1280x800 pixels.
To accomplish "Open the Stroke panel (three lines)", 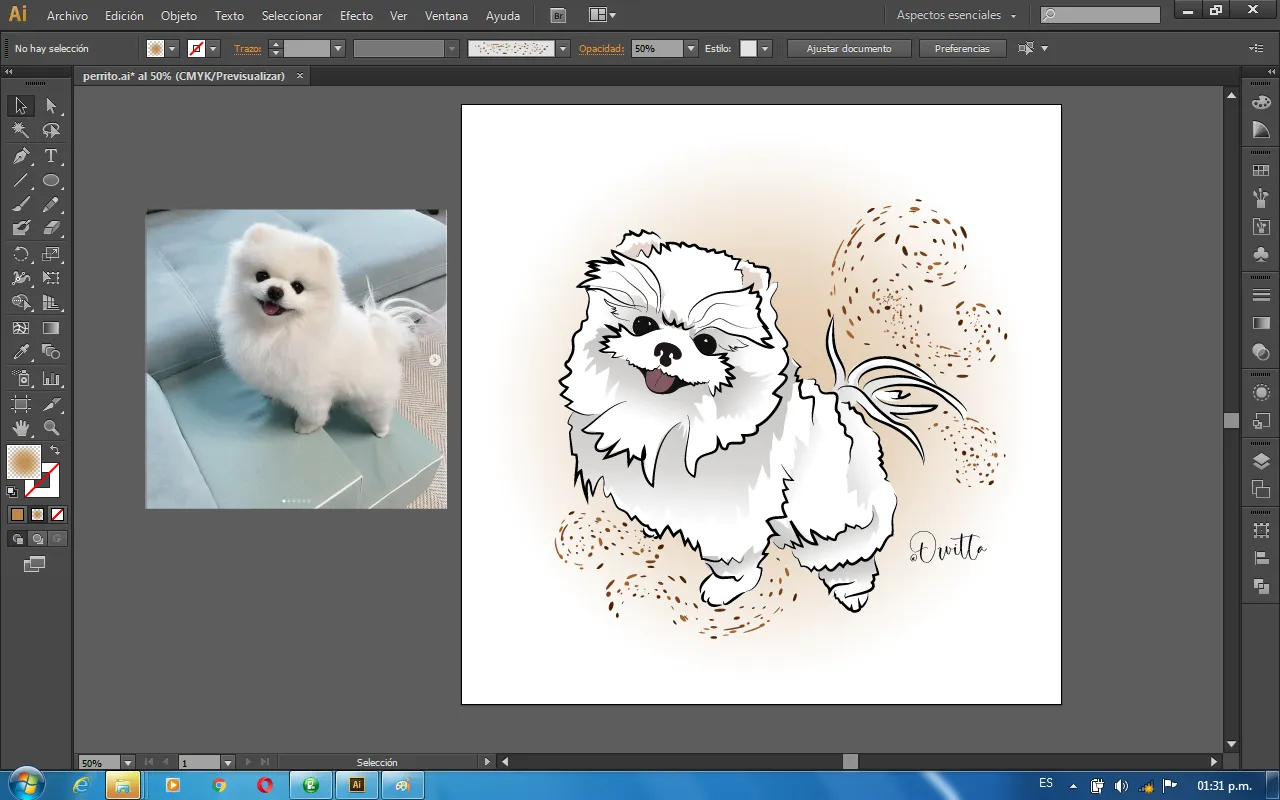I will point(1261,295).
